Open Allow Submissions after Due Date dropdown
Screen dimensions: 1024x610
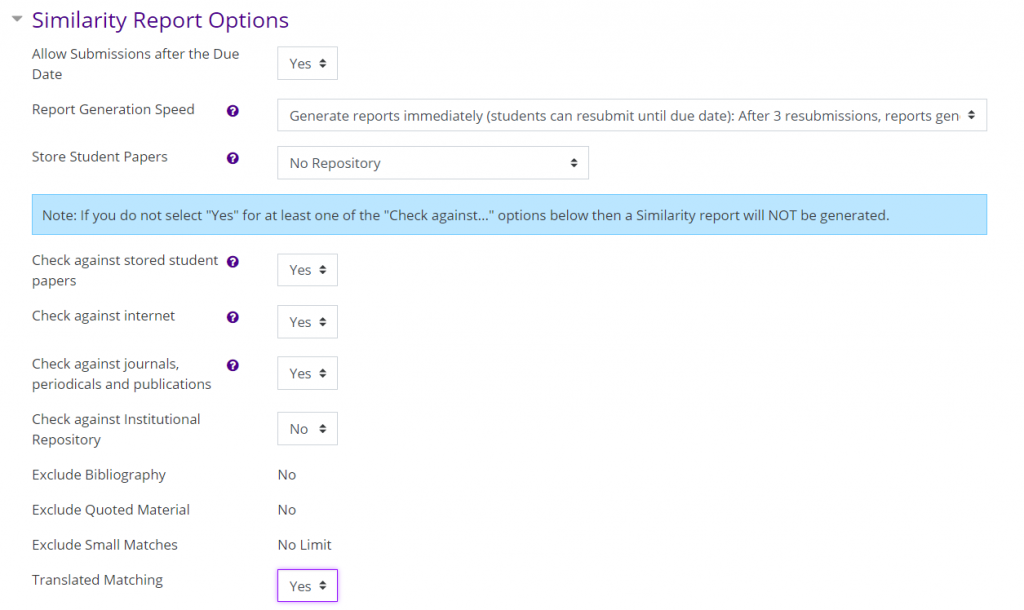(307, 64)
